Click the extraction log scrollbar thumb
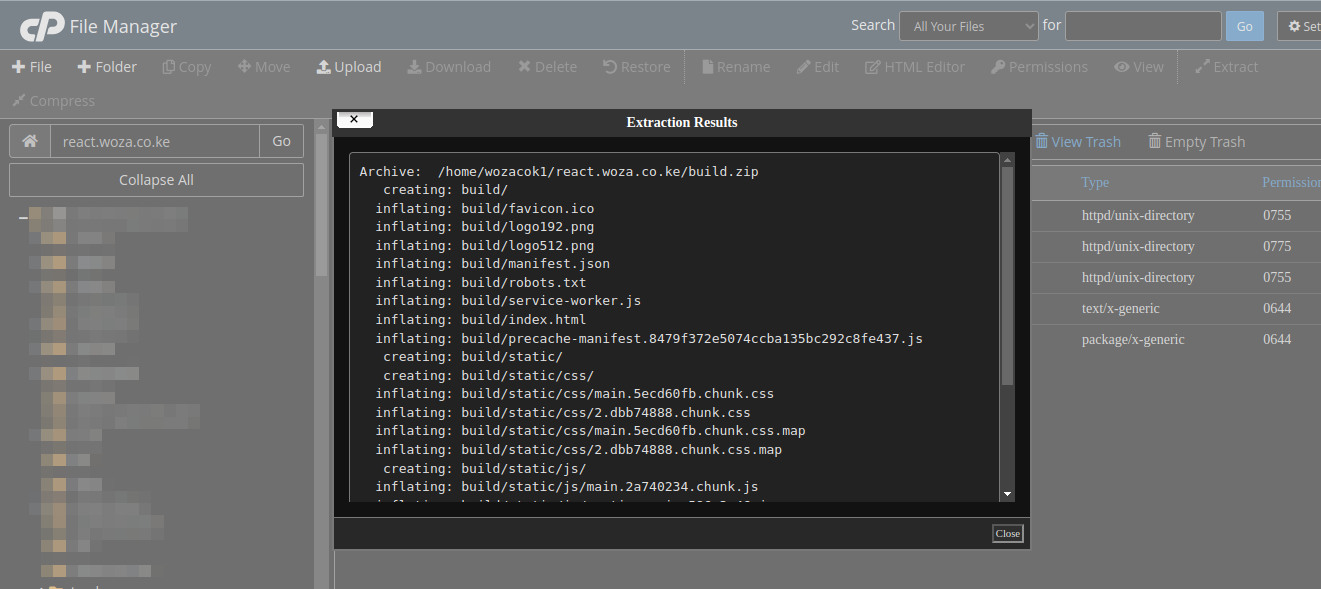The height and width of the screenshot is (589, 1321). coord(1007,276)
